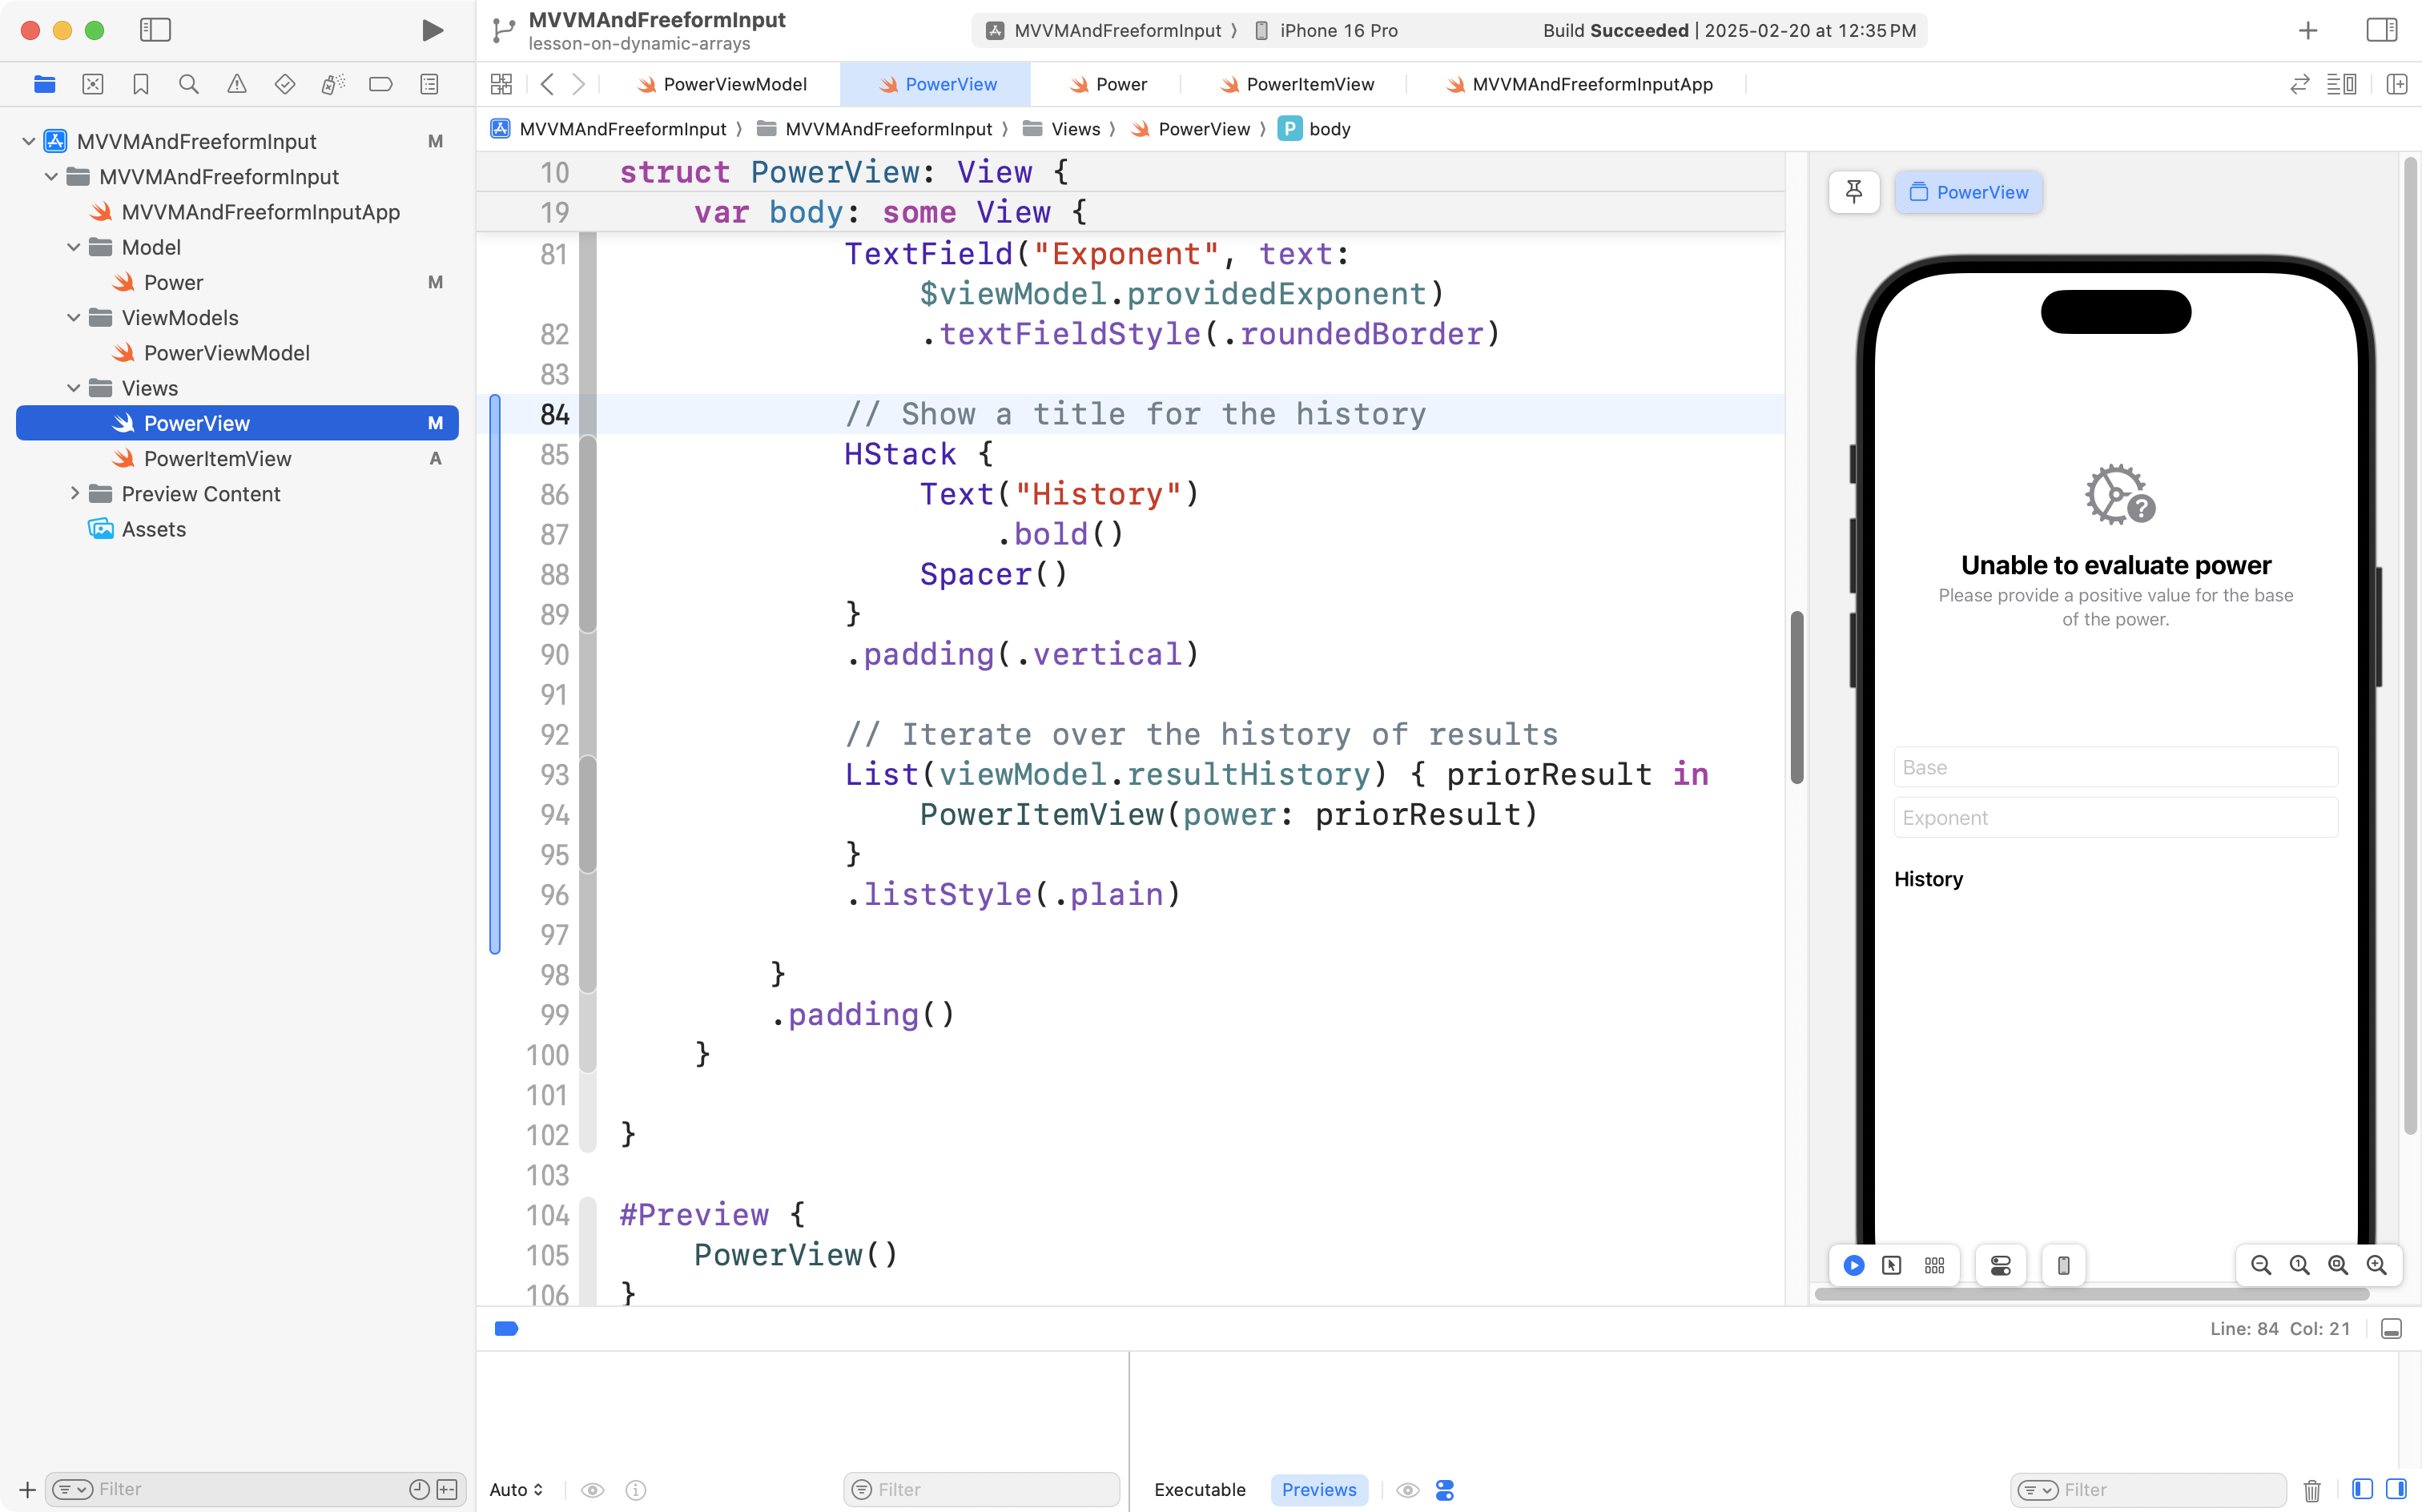
Task: Toggle the right inspector panel
Action: [2382, 30]
